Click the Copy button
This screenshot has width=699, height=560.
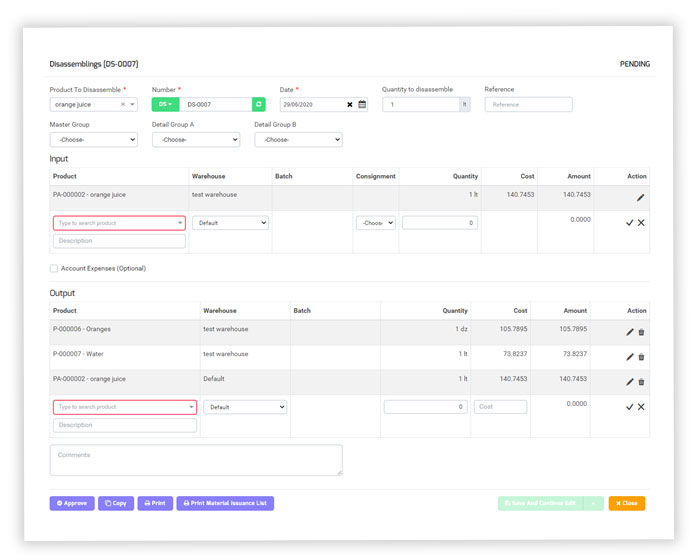(116, 503)
